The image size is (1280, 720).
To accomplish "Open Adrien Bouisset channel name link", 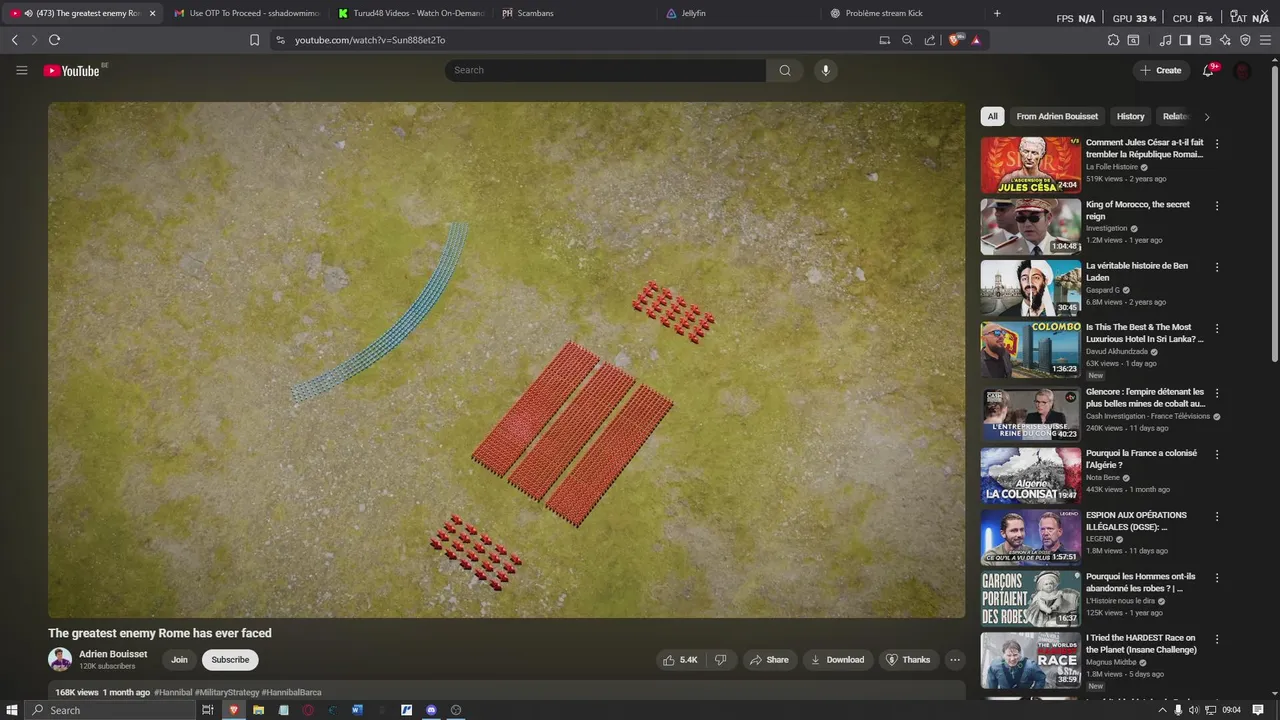I will point(113,654).
